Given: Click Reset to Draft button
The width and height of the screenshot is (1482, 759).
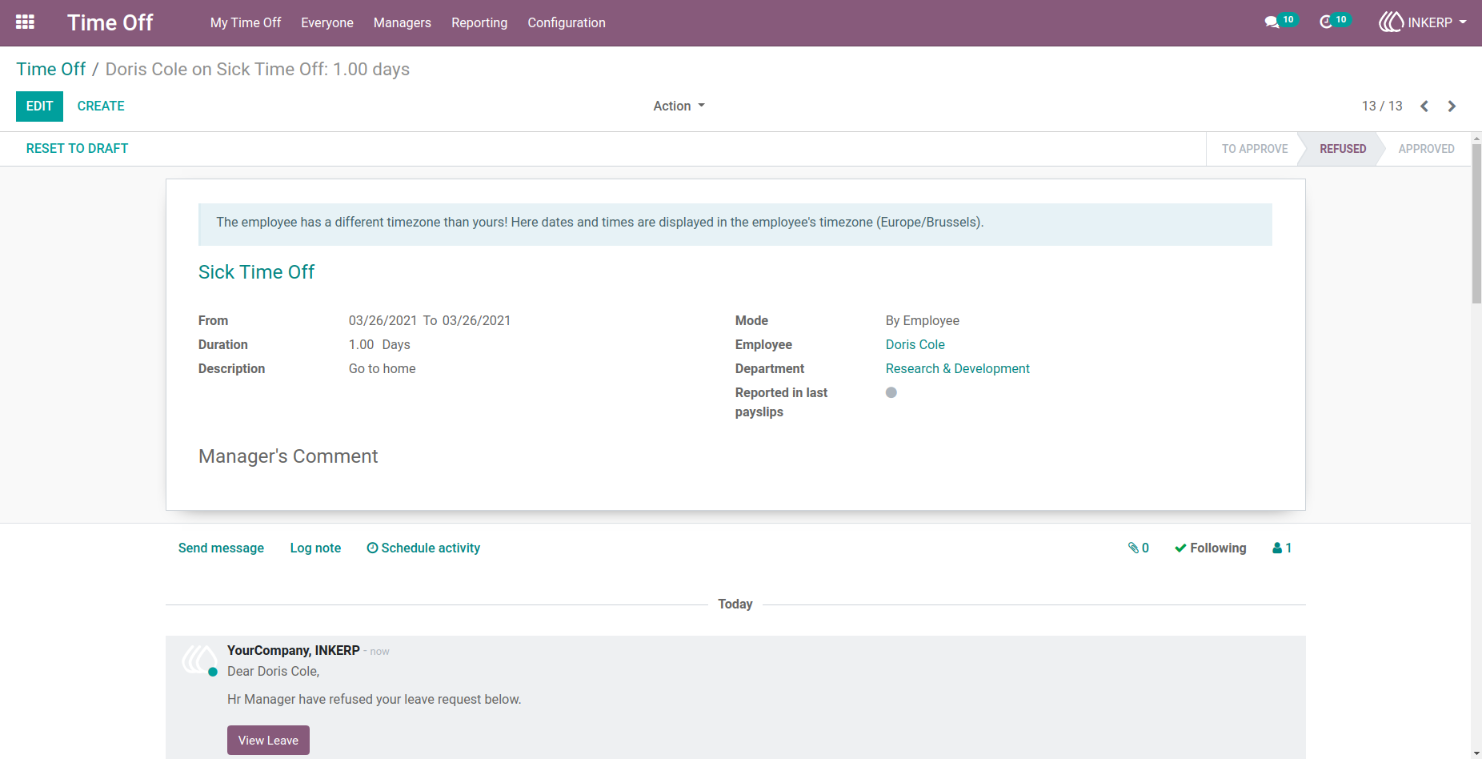Looking at the screenshot, I should tap(77, 148).
